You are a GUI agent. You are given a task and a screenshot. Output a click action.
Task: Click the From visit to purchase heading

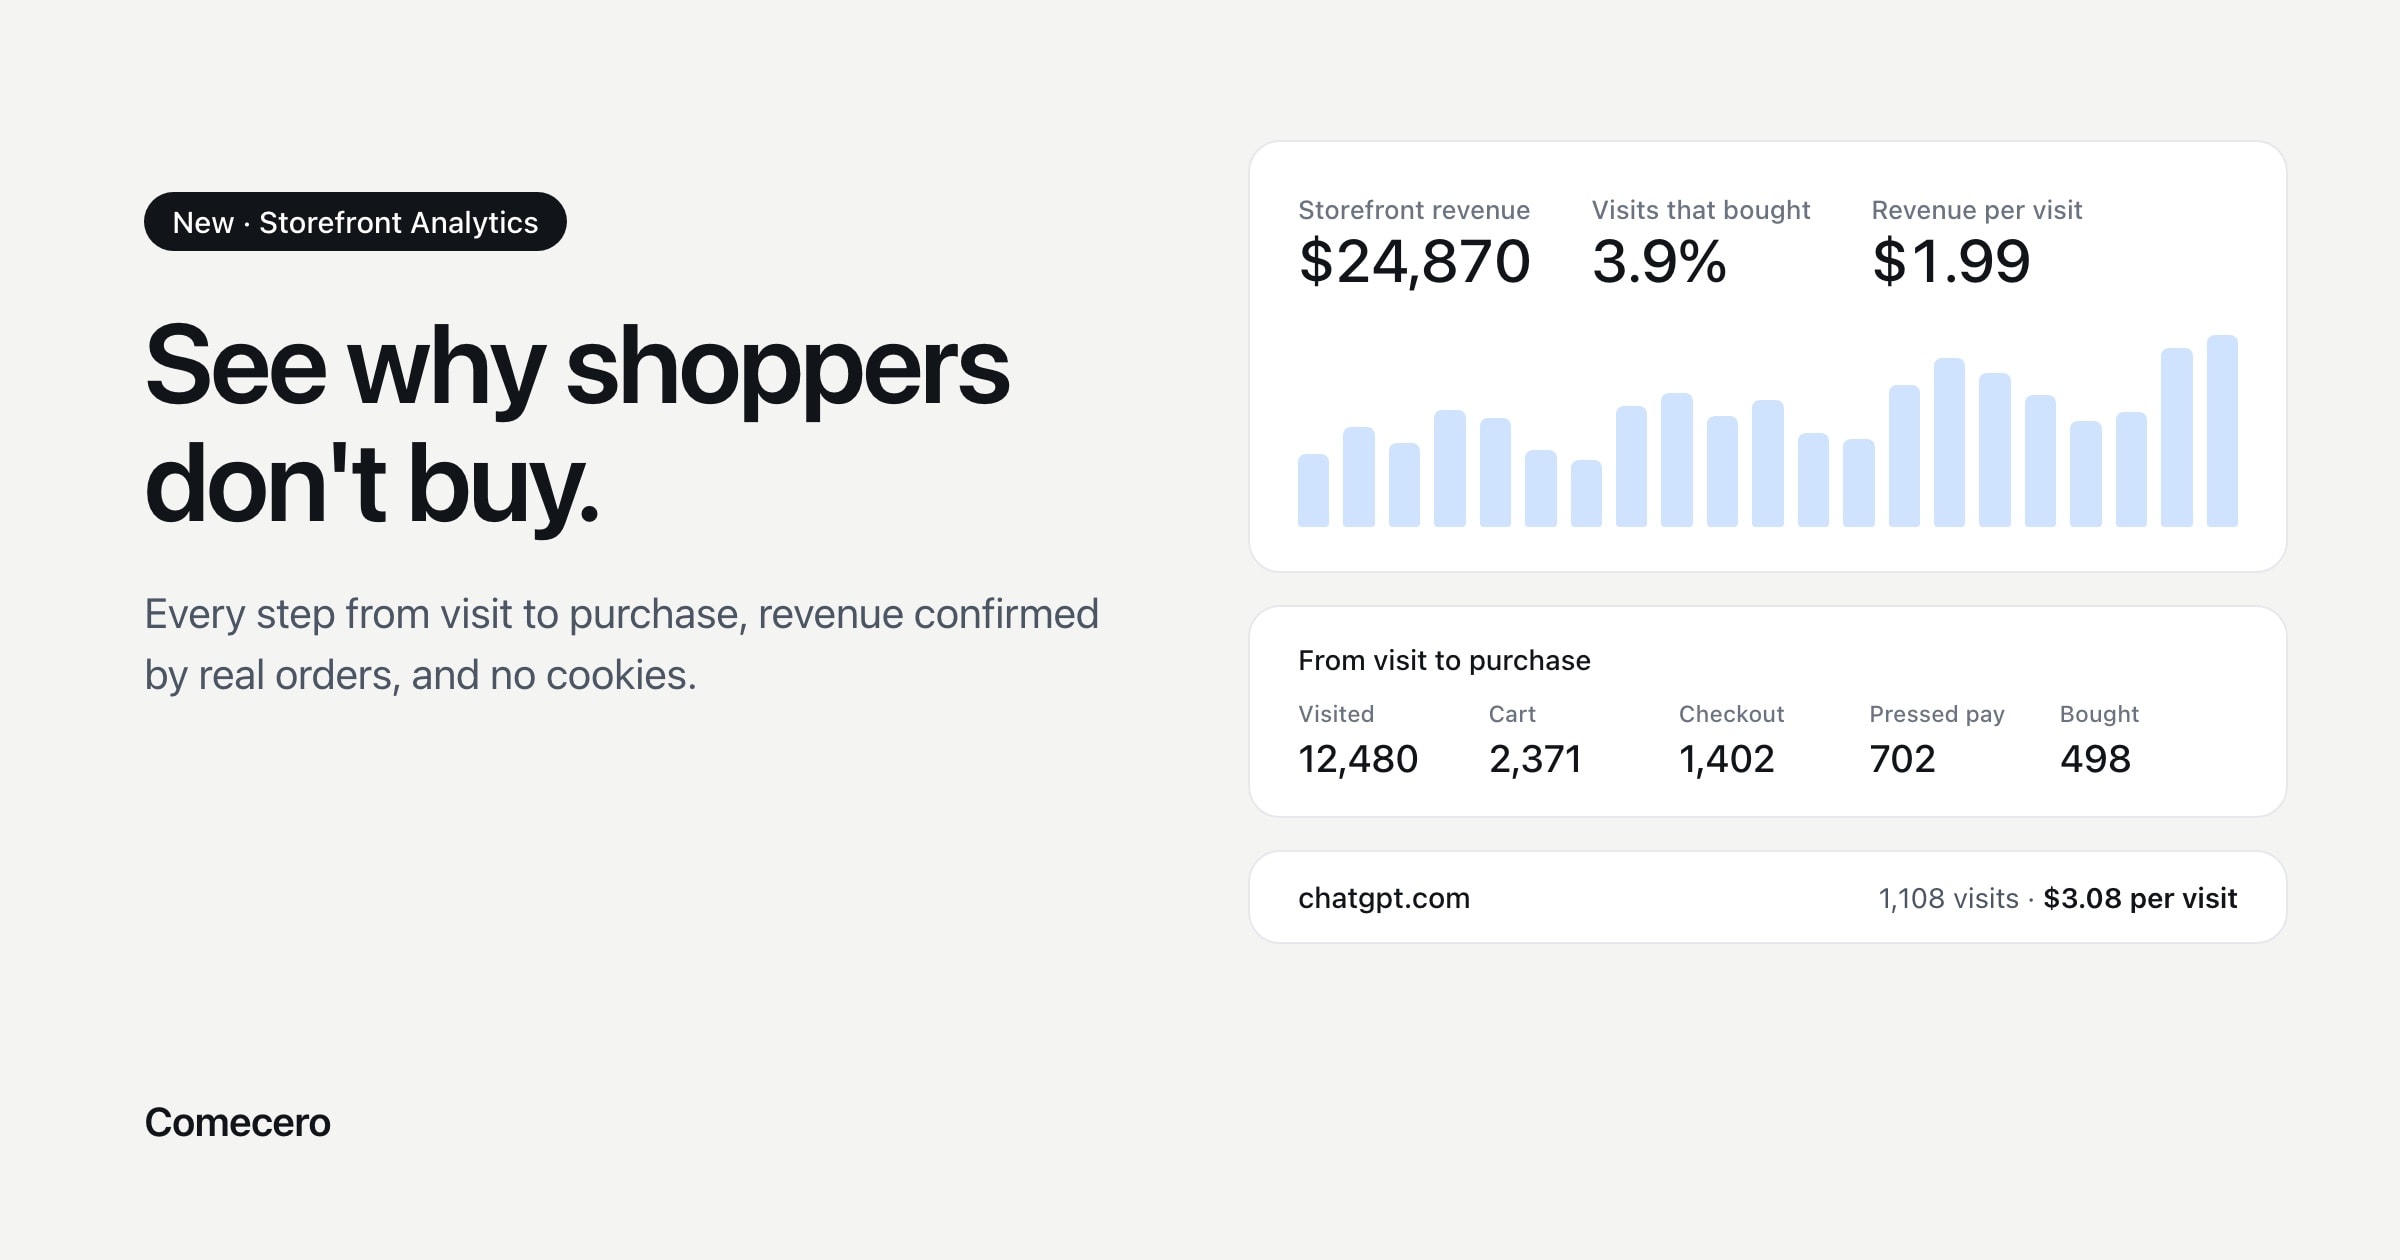tap(1444, 661)
